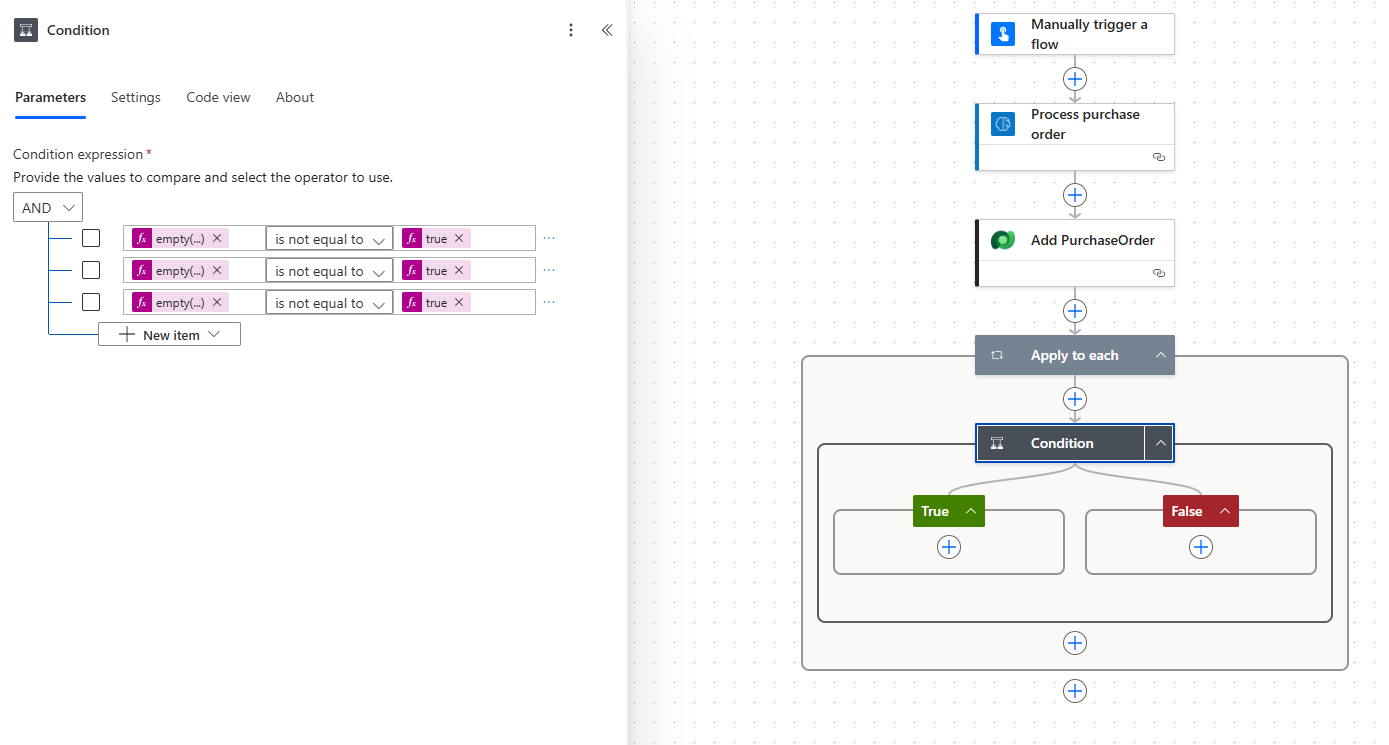This screenshot has width=1389, height=745.
Task: Collapse the Condition details panel
Action: pyautogui.click(x=607, y=30)
